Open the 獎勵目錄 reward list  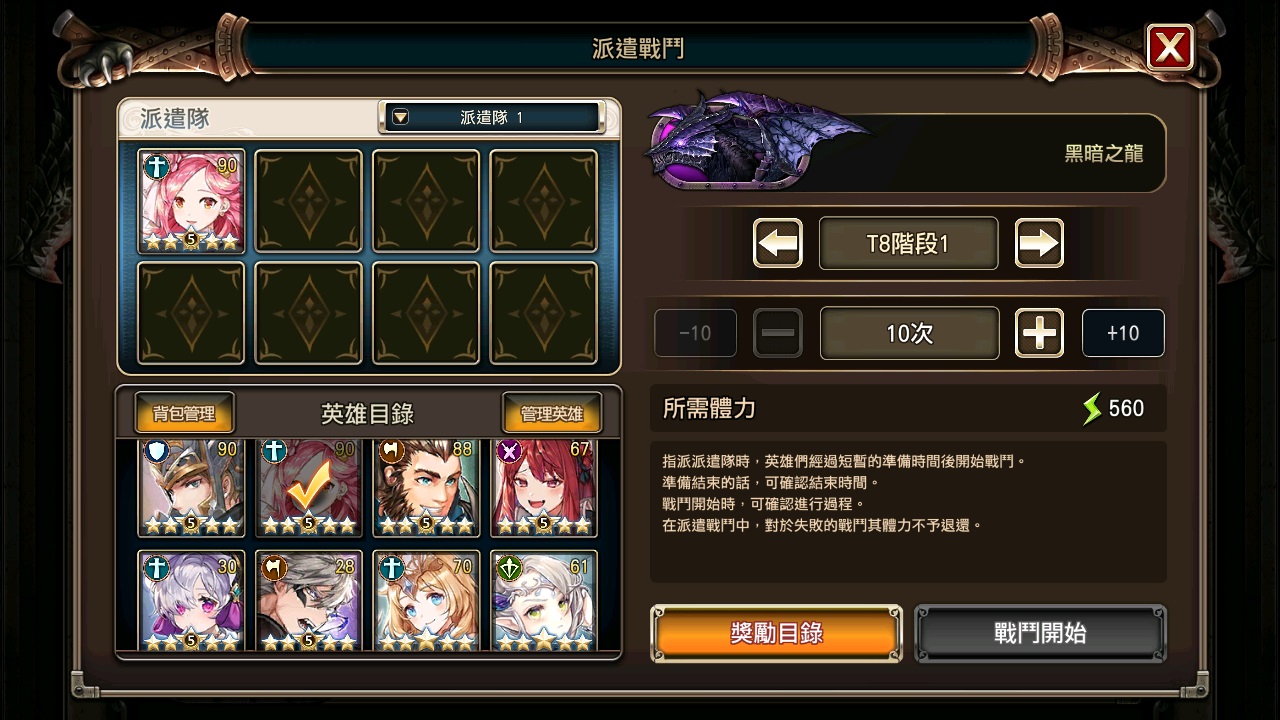tap(776, 633)
